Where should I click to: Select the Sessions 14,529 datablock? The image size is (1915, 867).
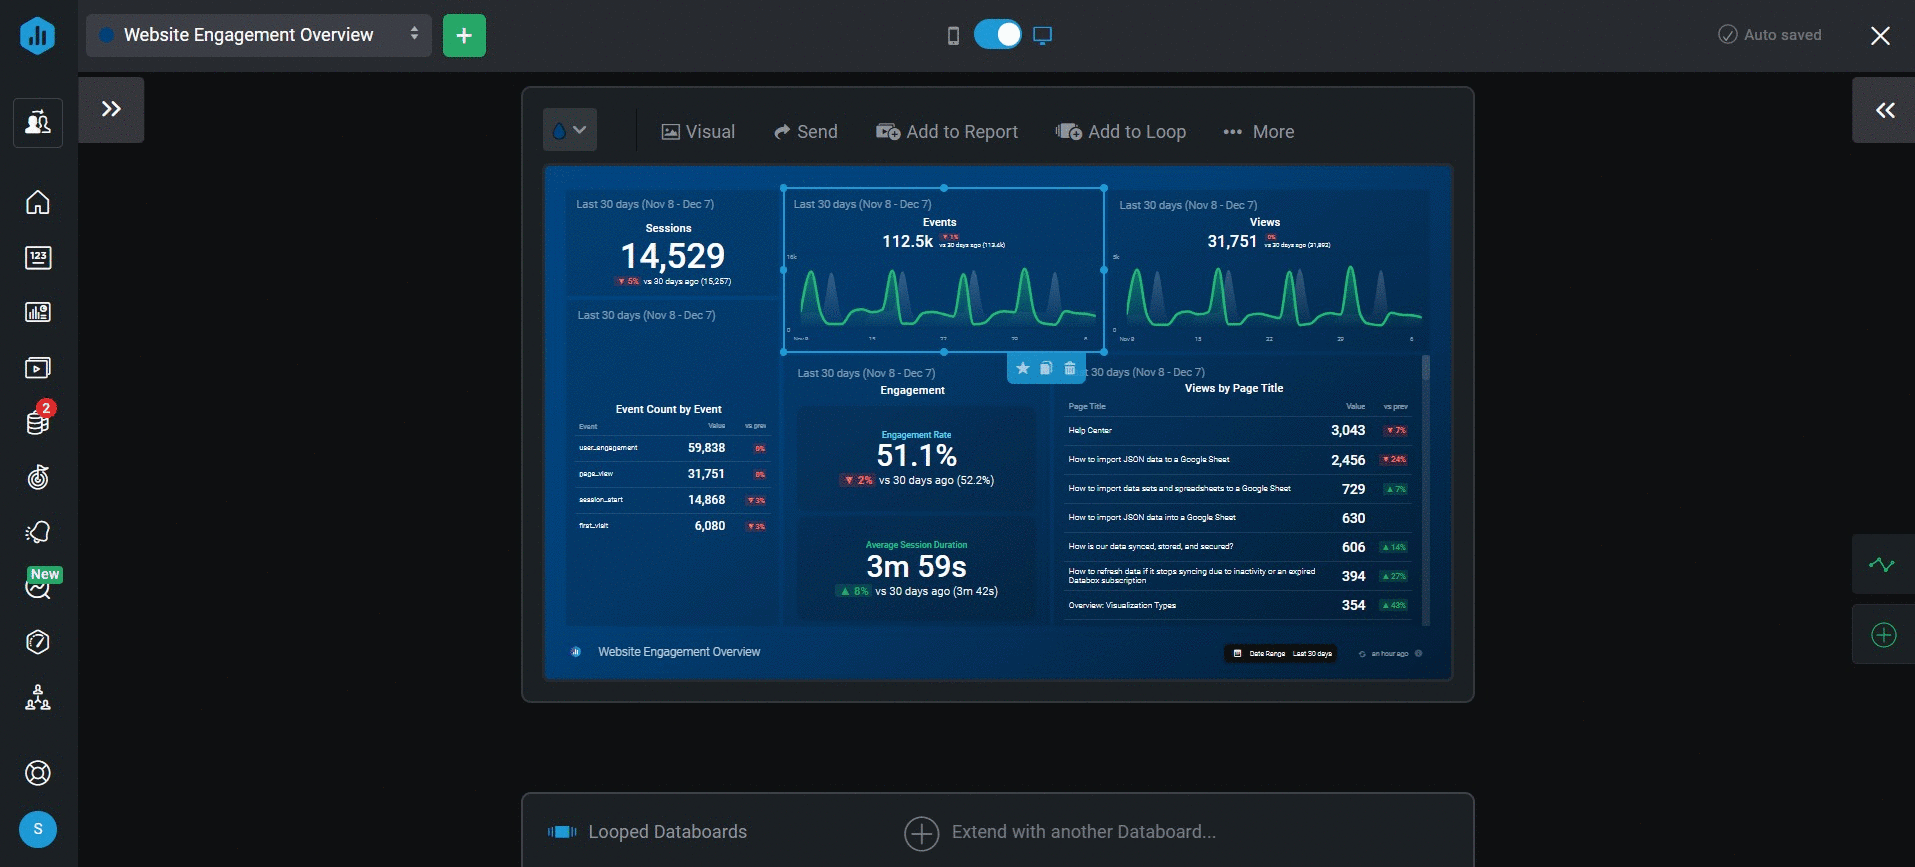[672, 243]
